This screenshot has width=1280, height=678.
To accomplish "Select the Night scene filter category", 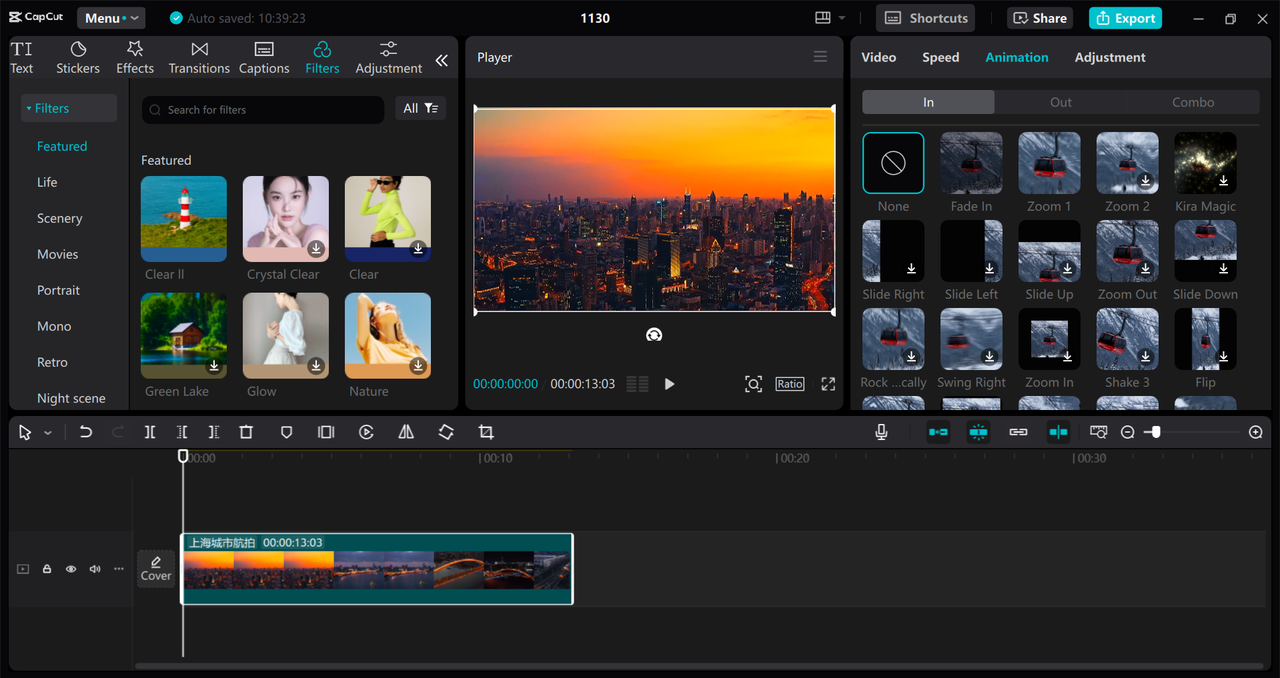I will click(x=71, y=398).
